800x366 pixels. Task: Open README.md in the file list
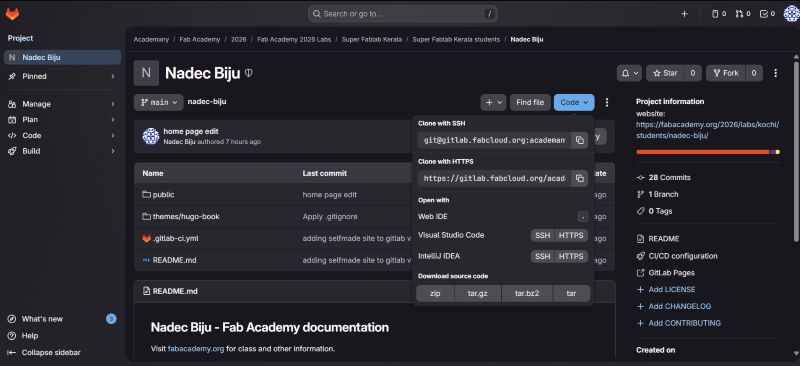(174, 260)
